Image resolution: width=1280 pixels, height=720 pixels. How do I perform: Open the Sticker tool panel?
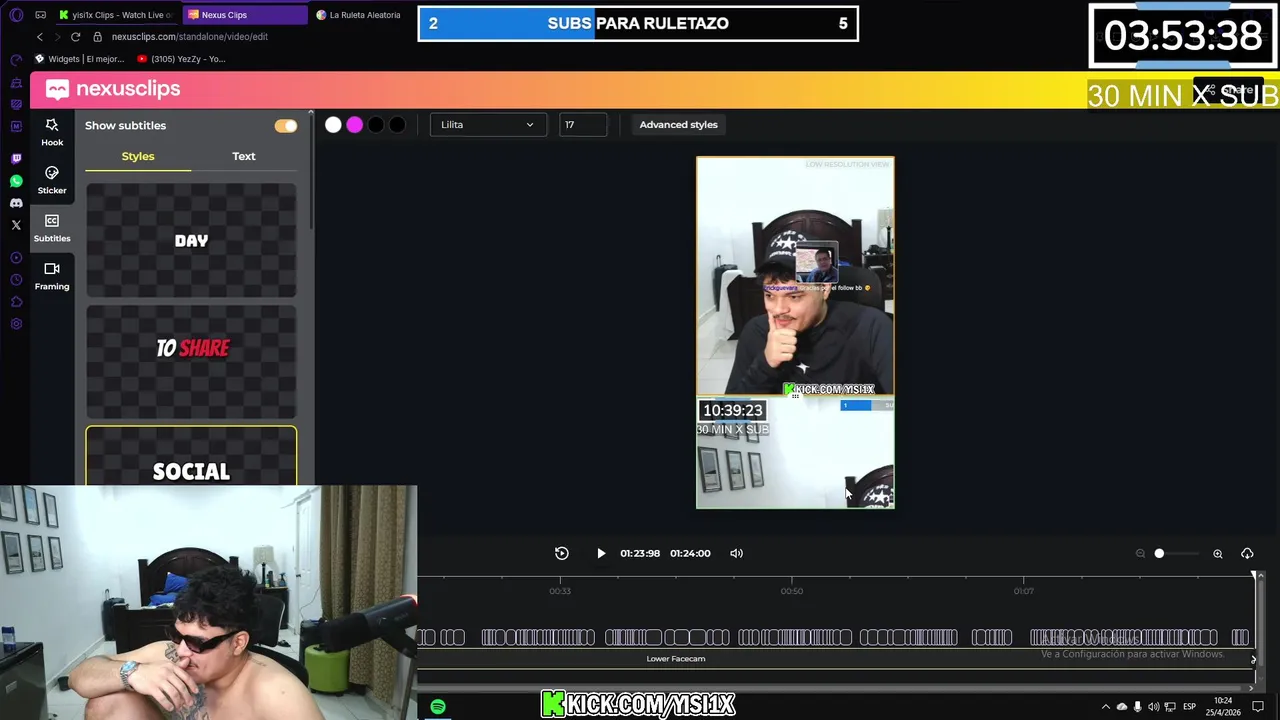52,180
